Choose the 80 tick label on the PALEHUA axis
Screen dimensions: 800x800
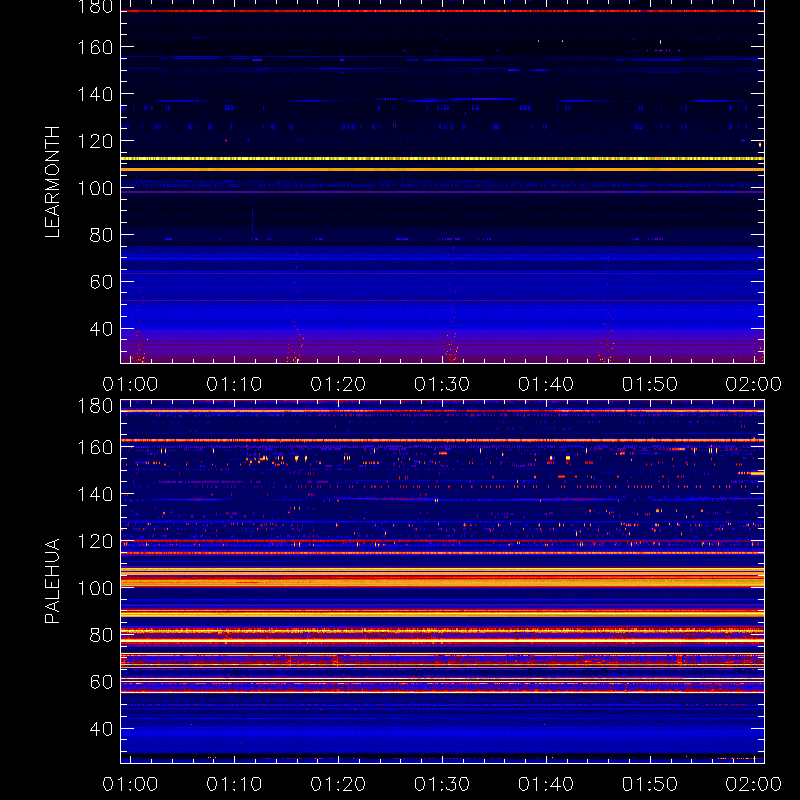pos(101,635)
